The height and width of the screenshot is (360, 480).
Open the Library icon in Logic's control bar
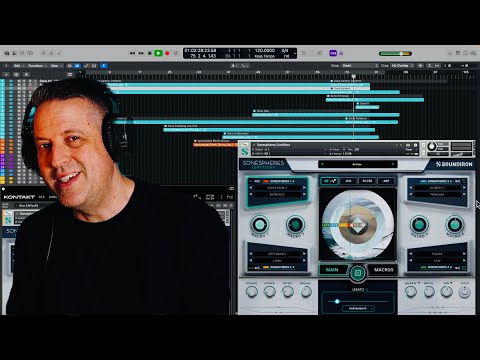coord(7,53)
